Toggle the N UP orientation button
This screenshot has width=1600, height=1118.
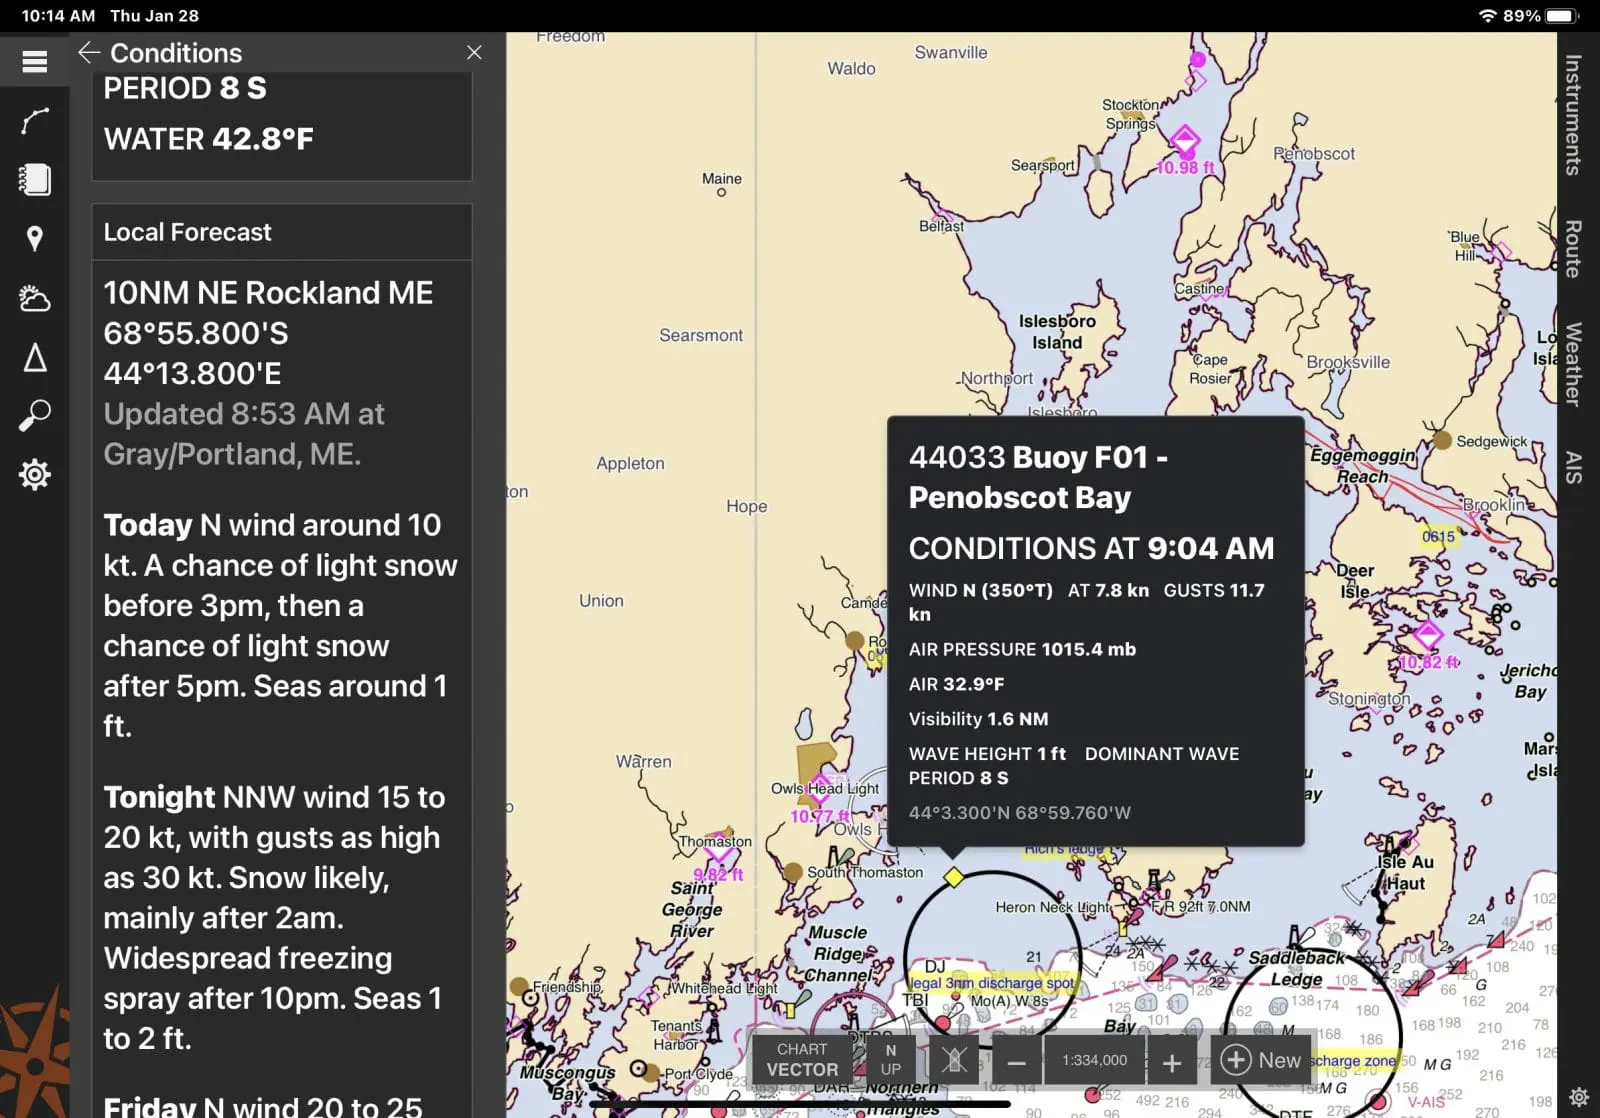tap(890, 1060)
